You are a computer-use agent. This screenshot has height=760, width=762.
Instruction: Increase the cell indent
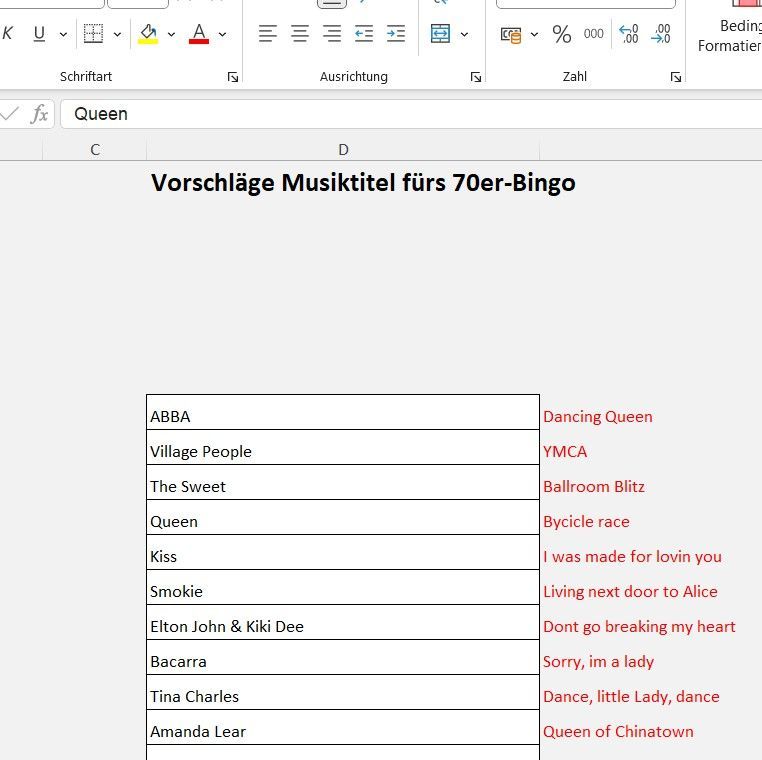click(396, 34)
